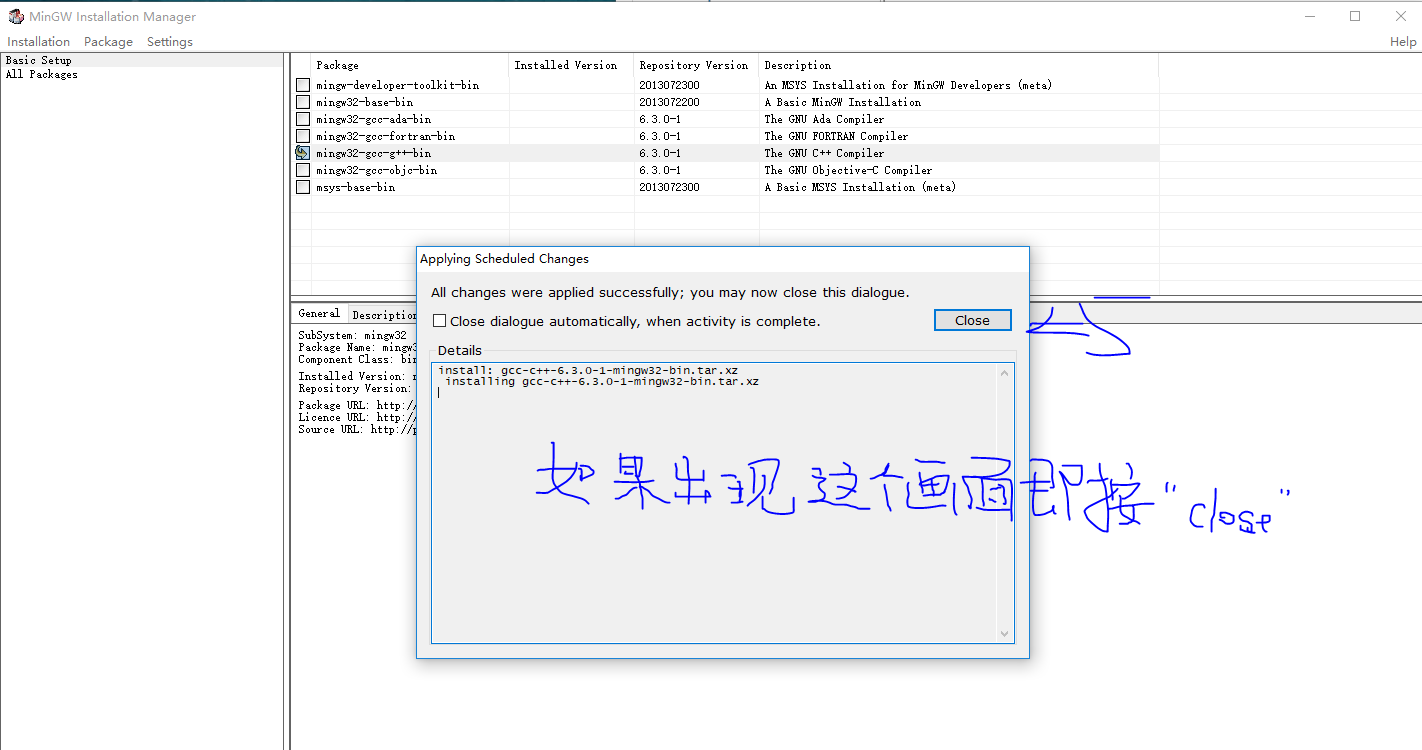Viewport: 1422px width, 750px height.
Task: Sort by Repository Version column header
Action: pyautogui.click(x=696, y=65)
